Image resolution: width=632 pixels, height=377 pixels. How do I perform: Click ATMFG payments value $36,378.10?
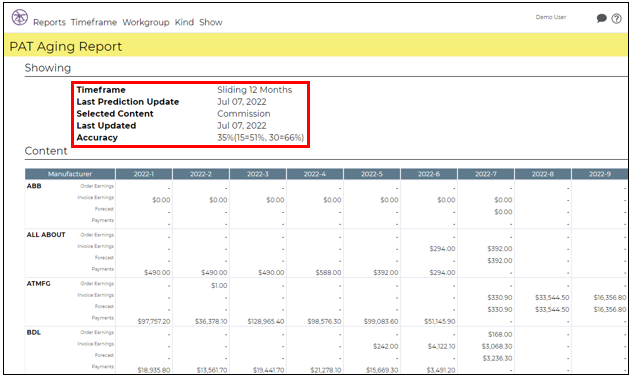[x=211, y=321]
